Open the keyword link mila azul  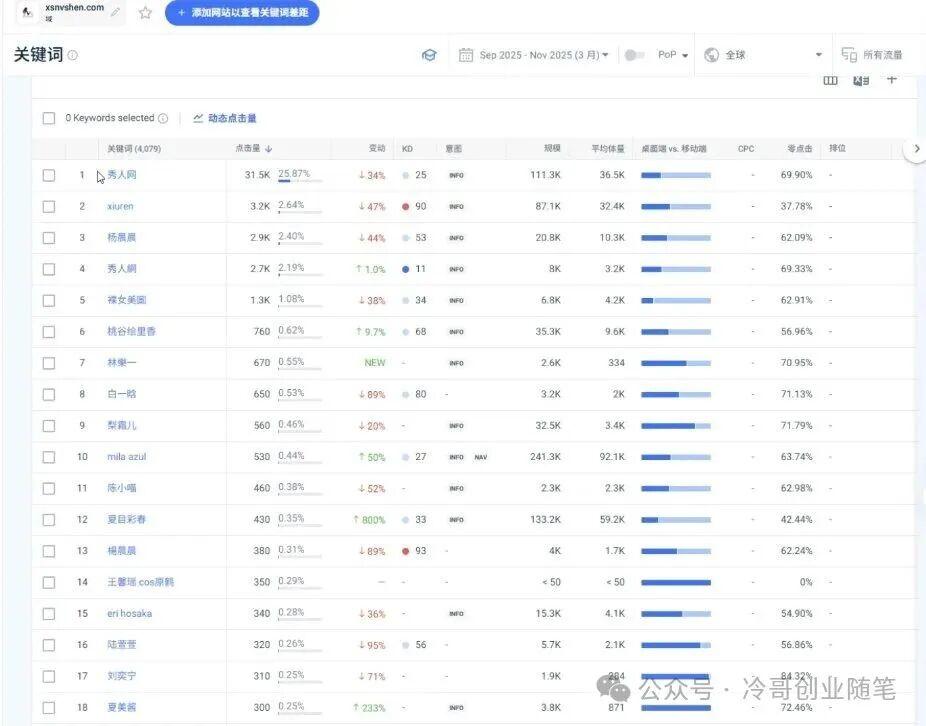click(126, 457)
